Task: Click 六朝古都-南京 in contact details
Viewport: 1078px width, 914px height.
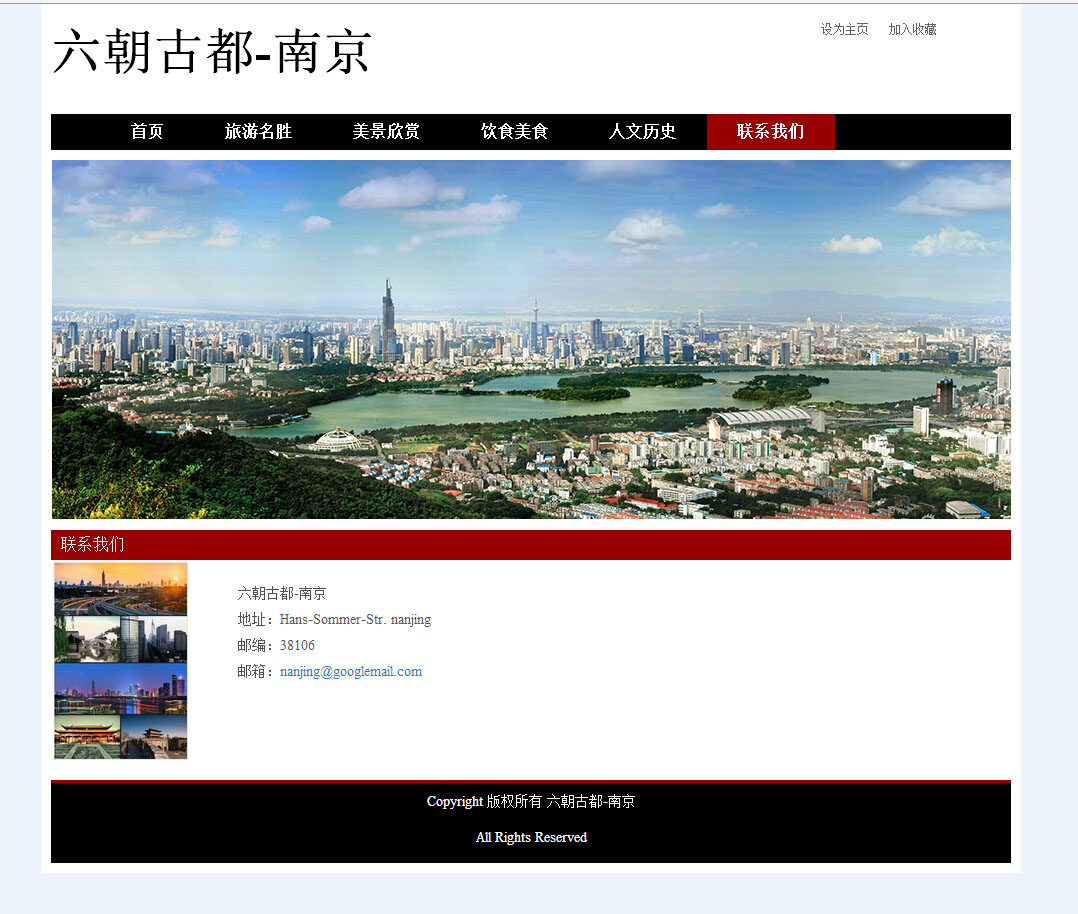Action: (x=281, y=593)
